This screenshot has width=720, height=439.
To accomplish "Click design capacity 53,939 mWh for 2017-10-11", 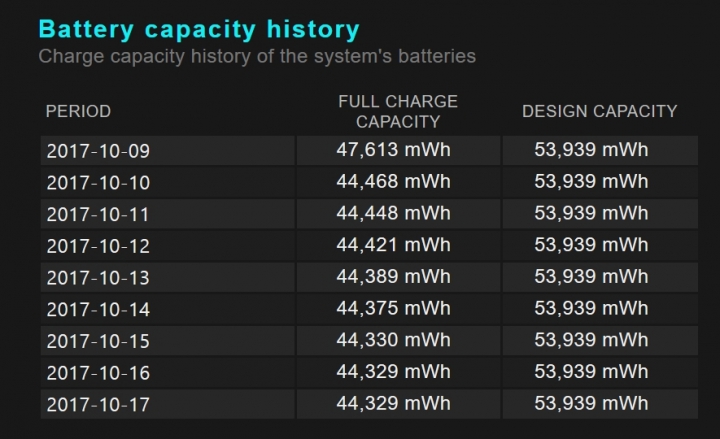I will click(591, 214).
